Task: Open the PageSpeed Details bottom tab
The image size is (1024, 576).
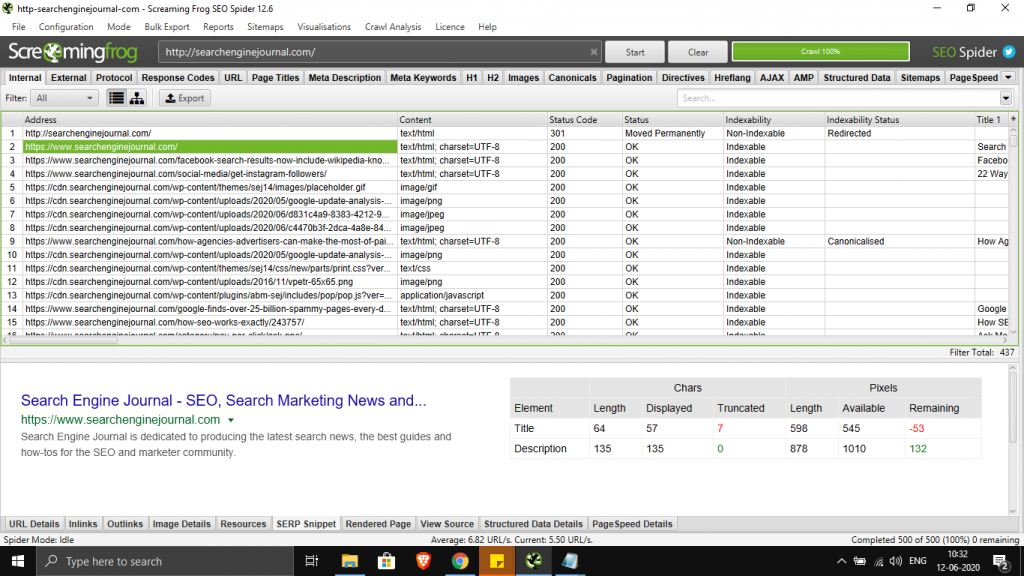Action: 632,524
